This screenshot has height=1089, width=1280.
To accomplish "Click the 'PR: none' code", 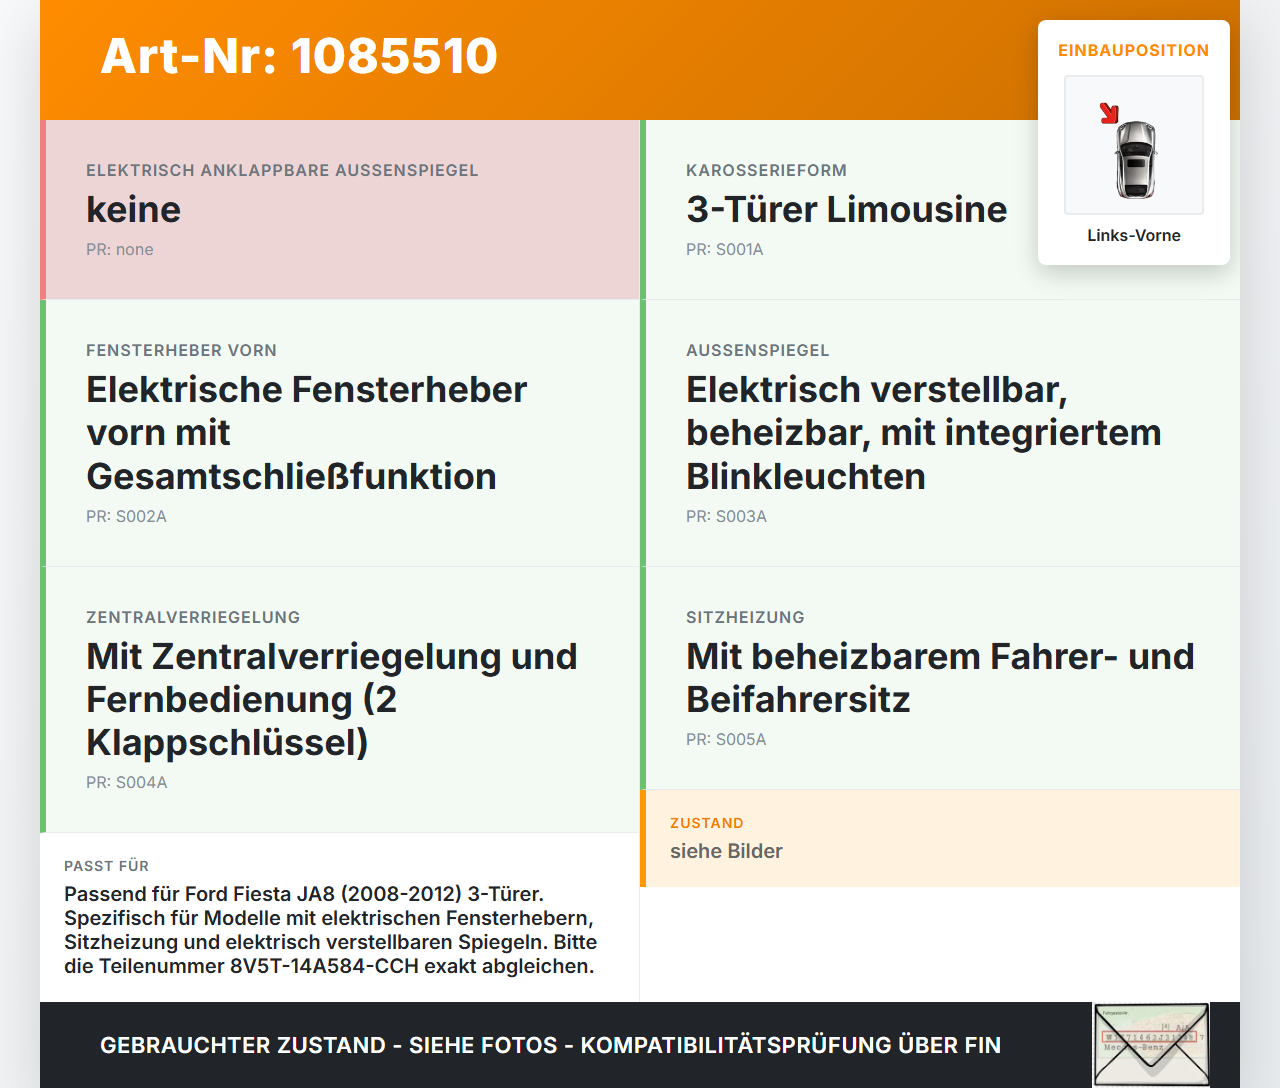I will 120,249.
